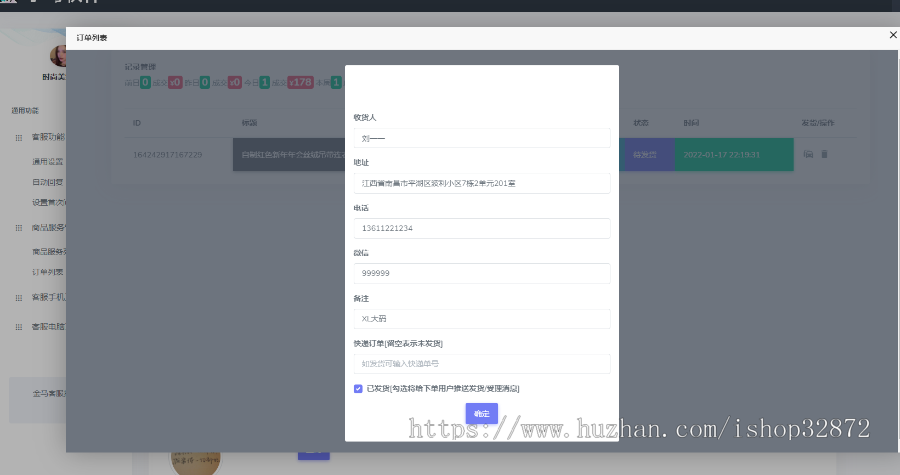
Task: Click the order product title cell
Action: (x=289, y=154)
